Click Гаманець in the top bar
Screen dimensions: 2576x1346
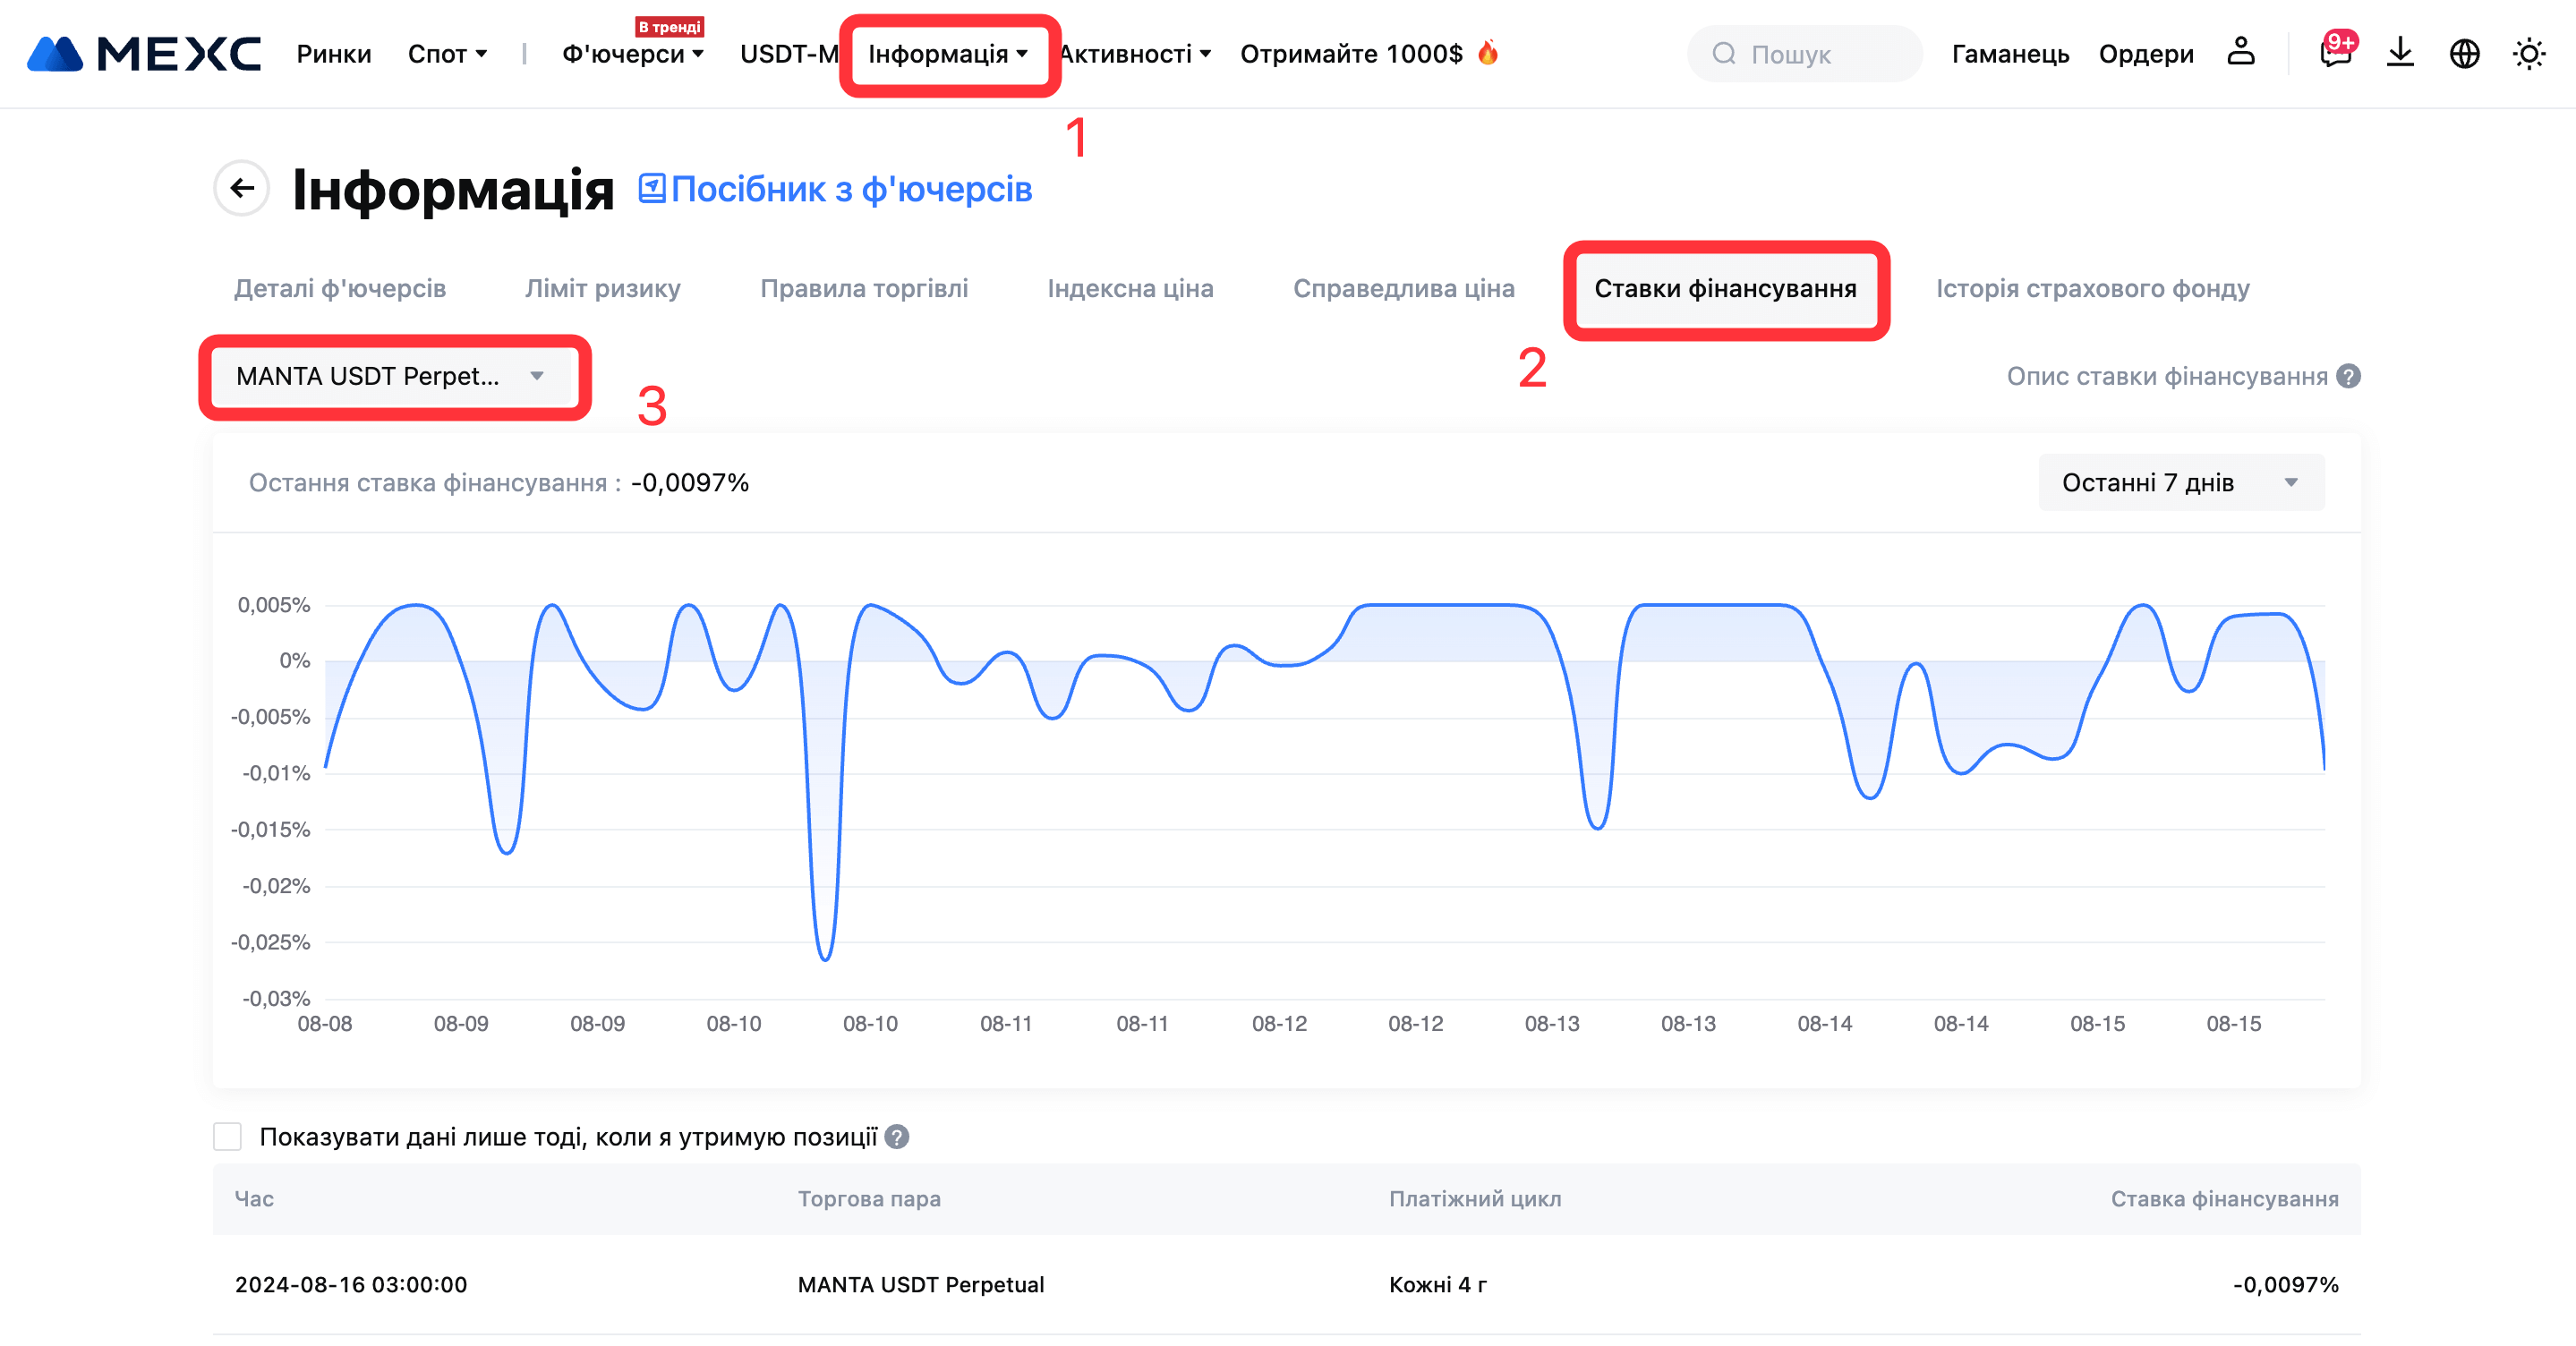point(2010,54)
